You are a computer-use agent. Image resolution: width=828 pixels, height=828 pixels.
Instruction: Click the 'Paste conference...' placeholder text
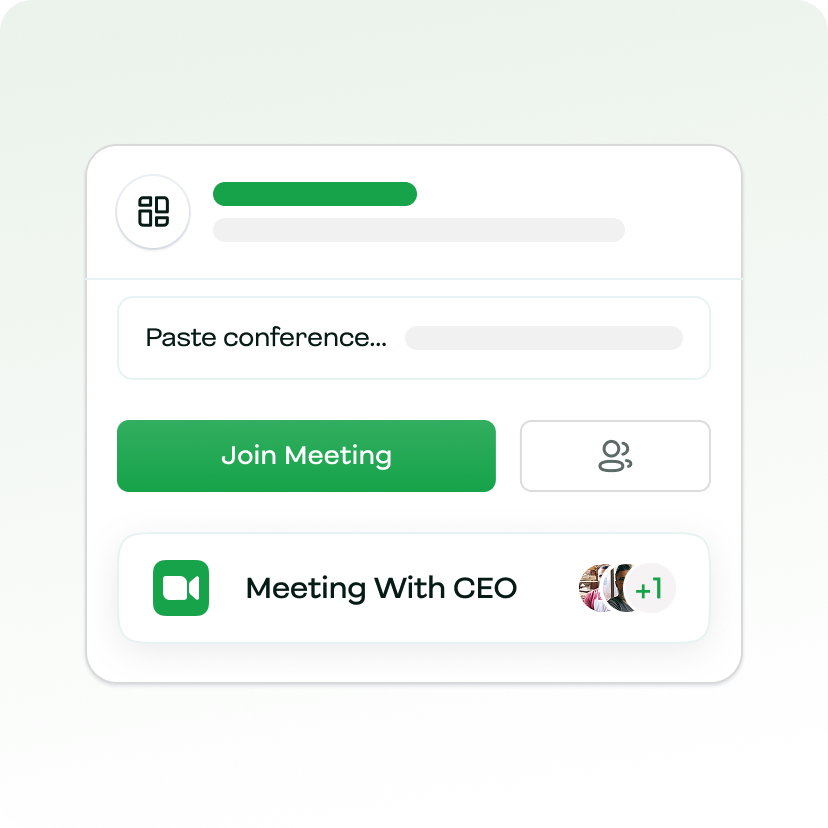pos(266,338)
